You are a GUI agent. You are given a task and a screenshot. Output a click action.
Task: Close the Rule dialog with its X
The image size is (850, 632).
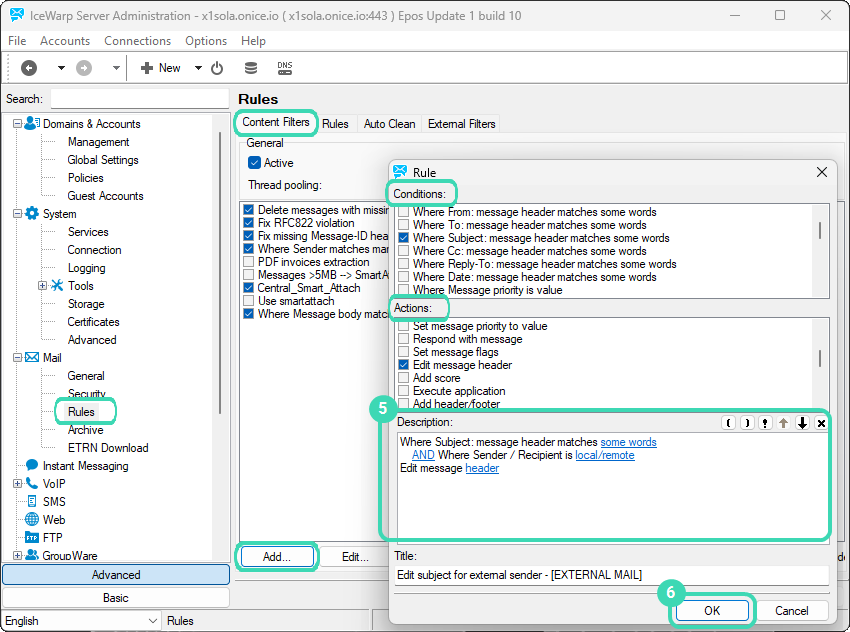[x=822, y=172]
